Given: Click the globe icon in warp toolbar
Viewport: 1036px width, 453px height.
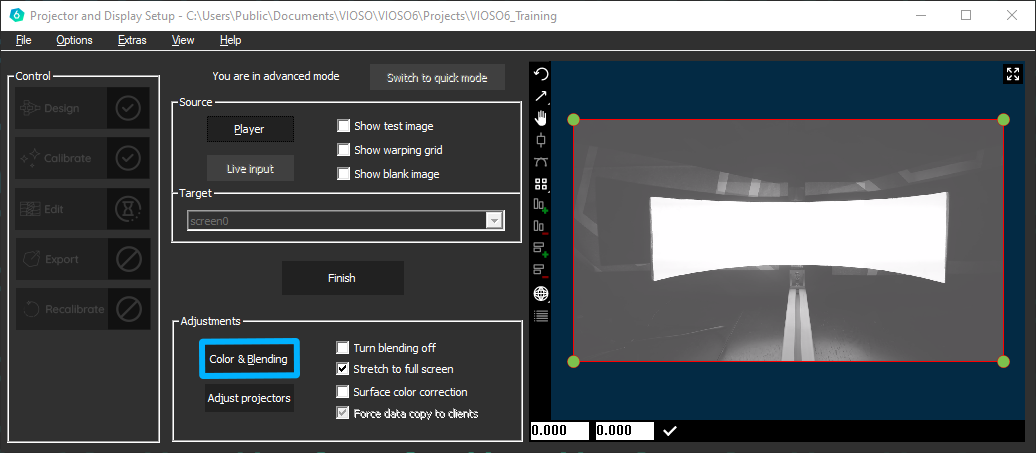Looking at the screenshot, I should 540,293.
